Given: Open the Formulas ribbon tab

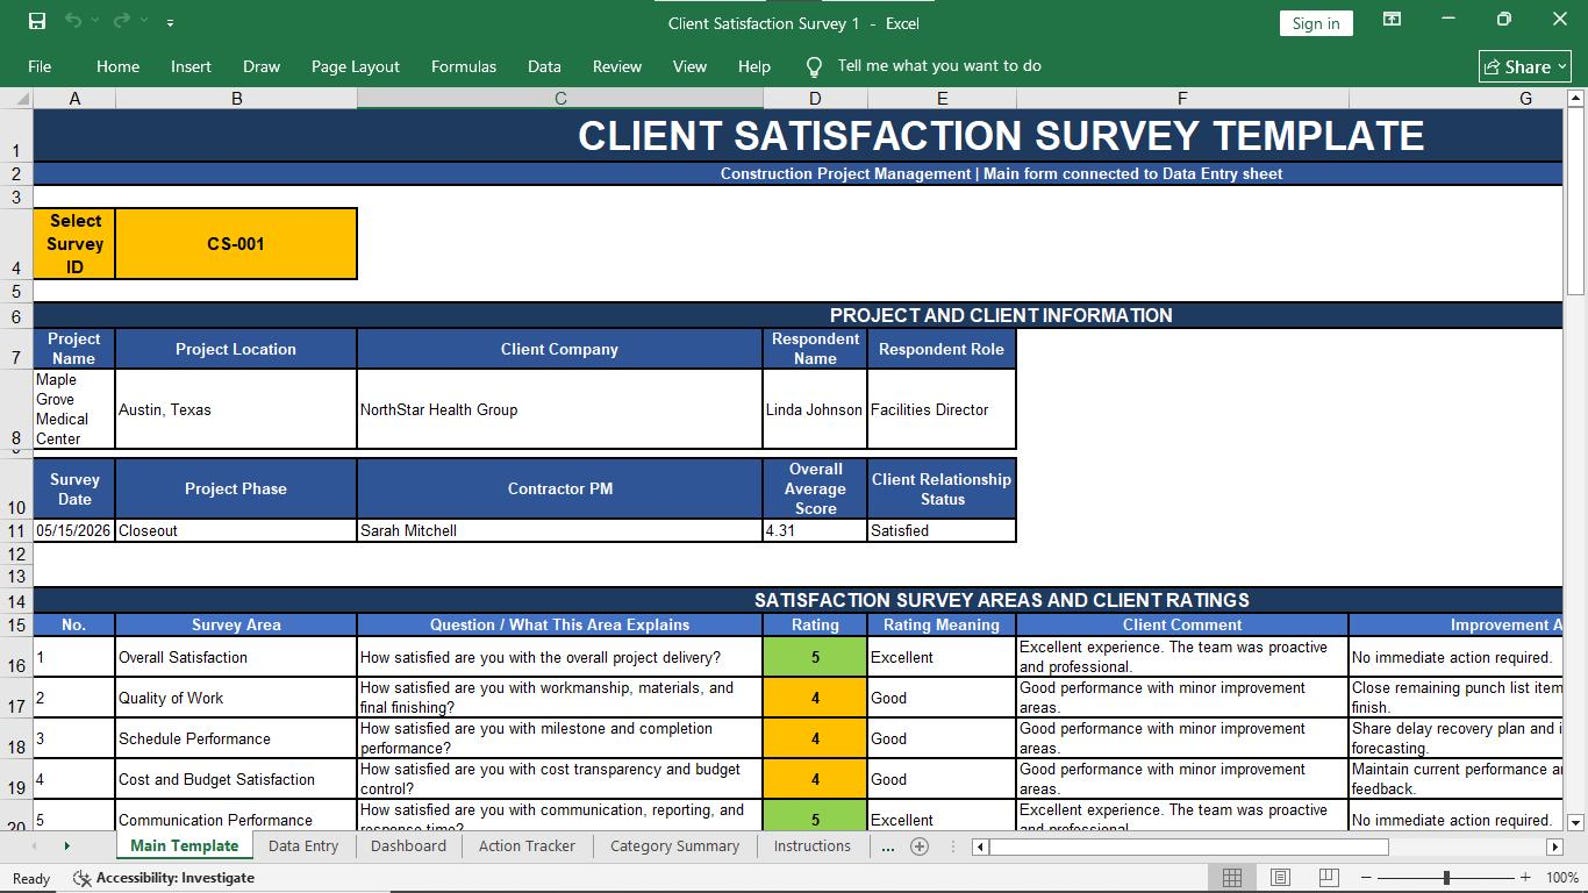Looking at the screenshot, I should click(463, 66).
